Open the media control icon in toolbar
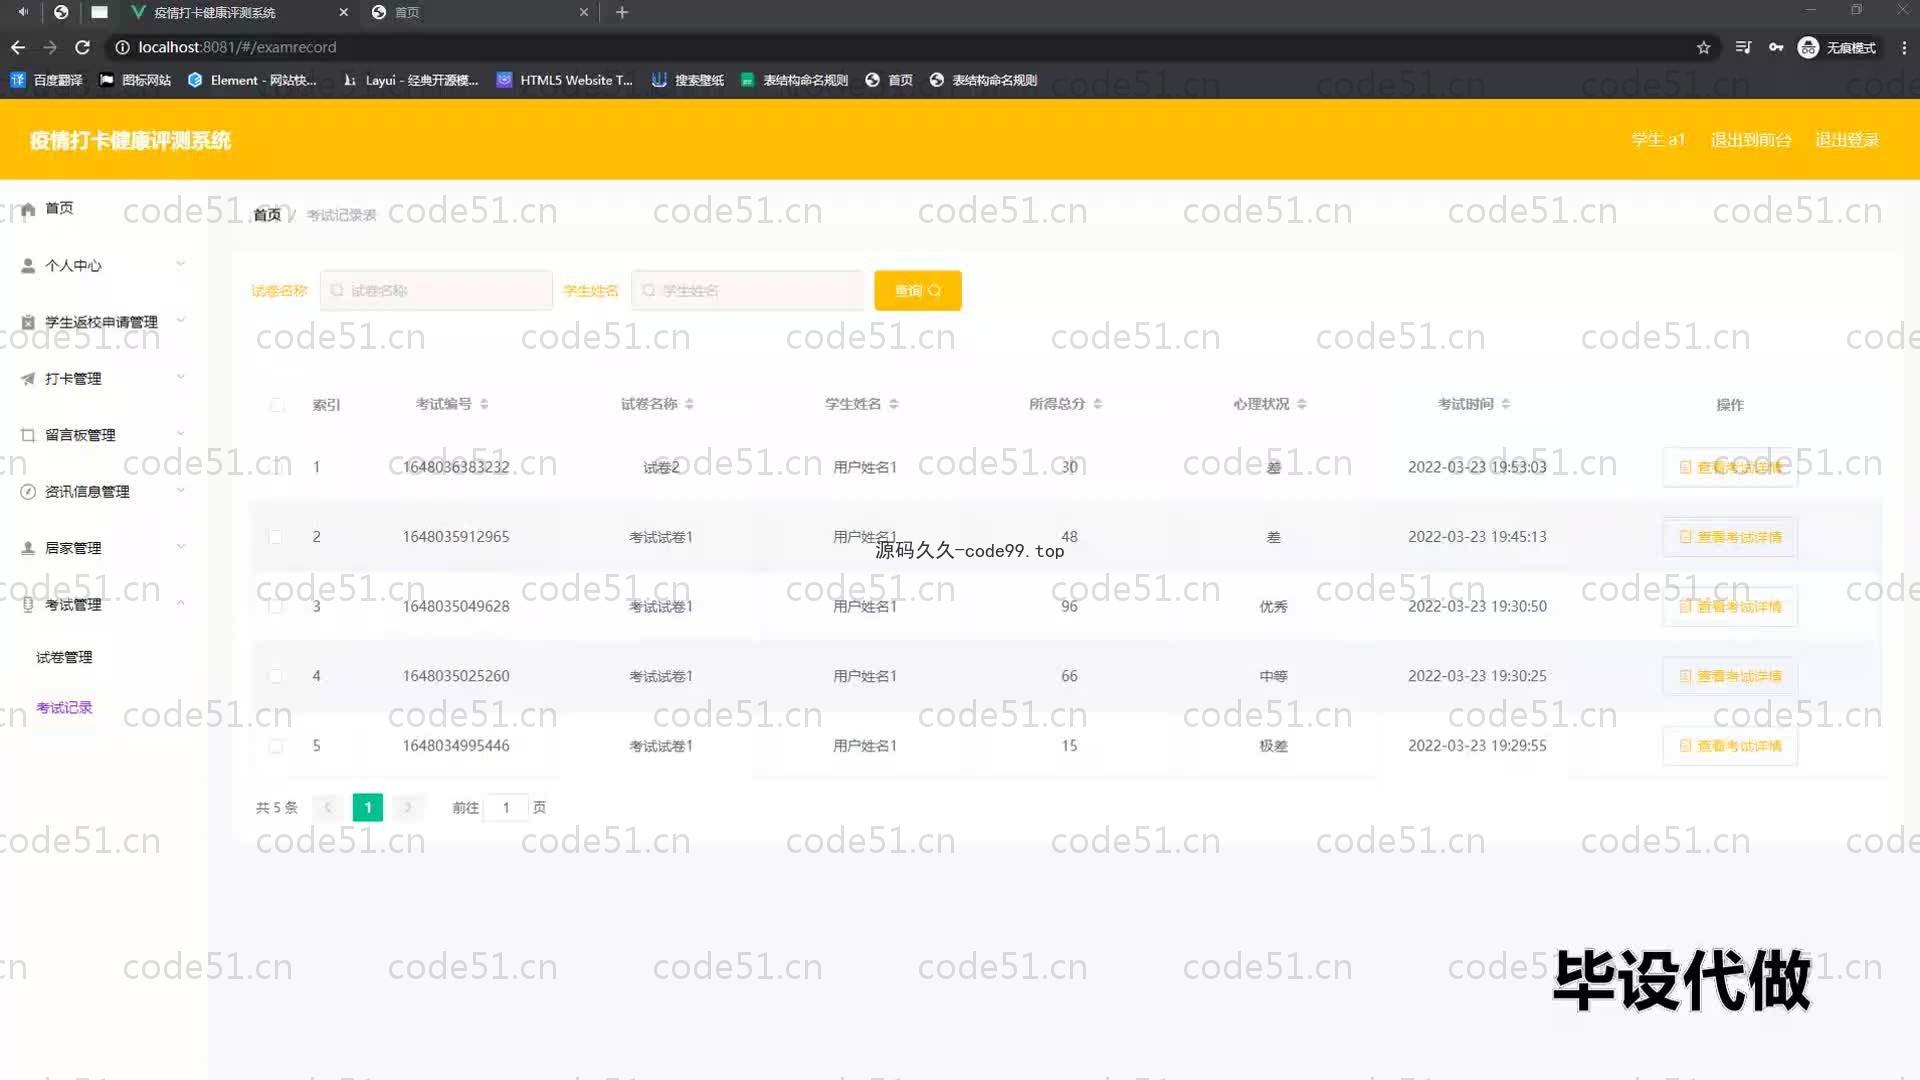Screen dimensions: 1920x1080 pos(1743,47)
